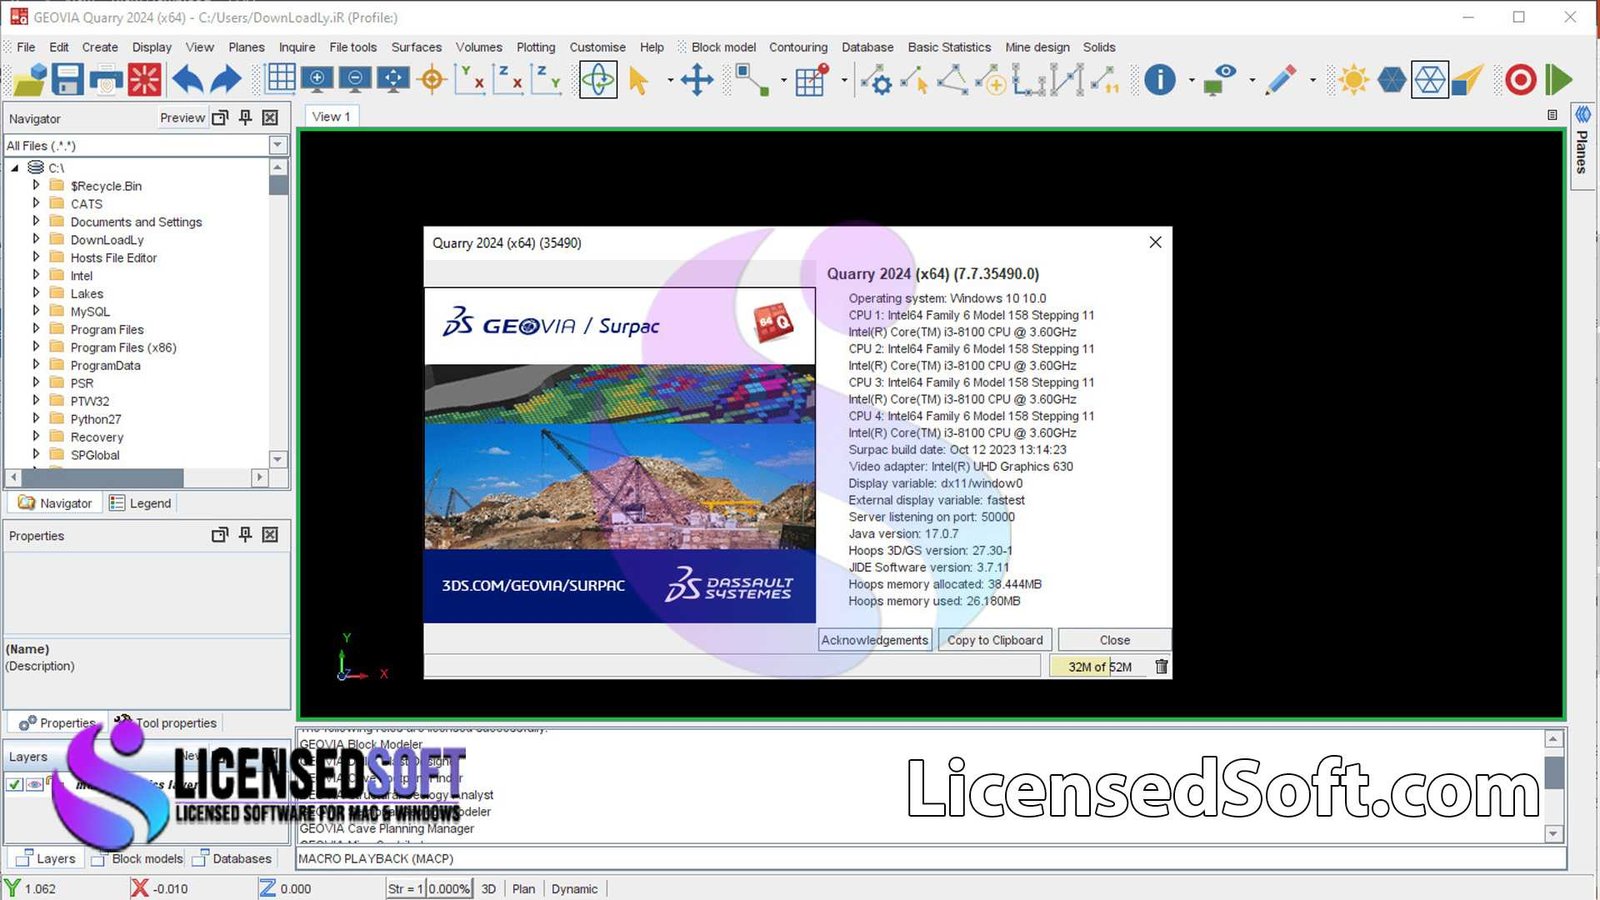Click the orange crosshair target icon
The height and width of the screenshot is (900, 1600).
click(x=432, y=80)
